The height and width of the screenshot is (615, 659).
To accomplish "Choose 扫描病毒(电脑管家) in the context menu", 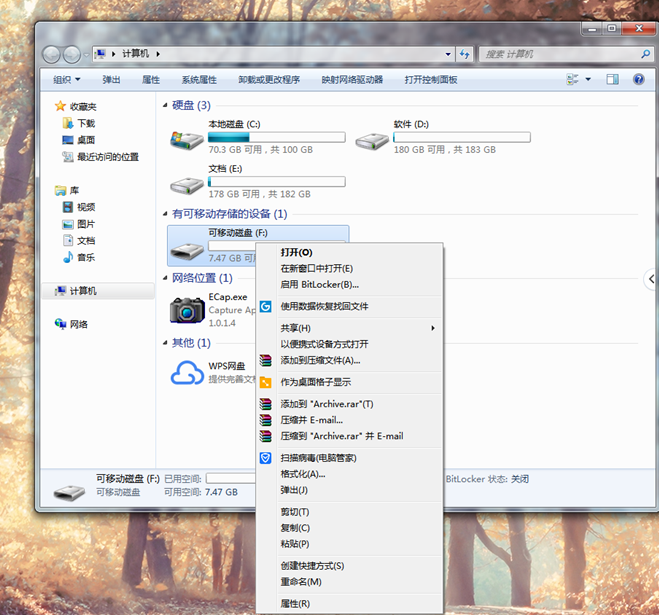I will pos(318,457).
